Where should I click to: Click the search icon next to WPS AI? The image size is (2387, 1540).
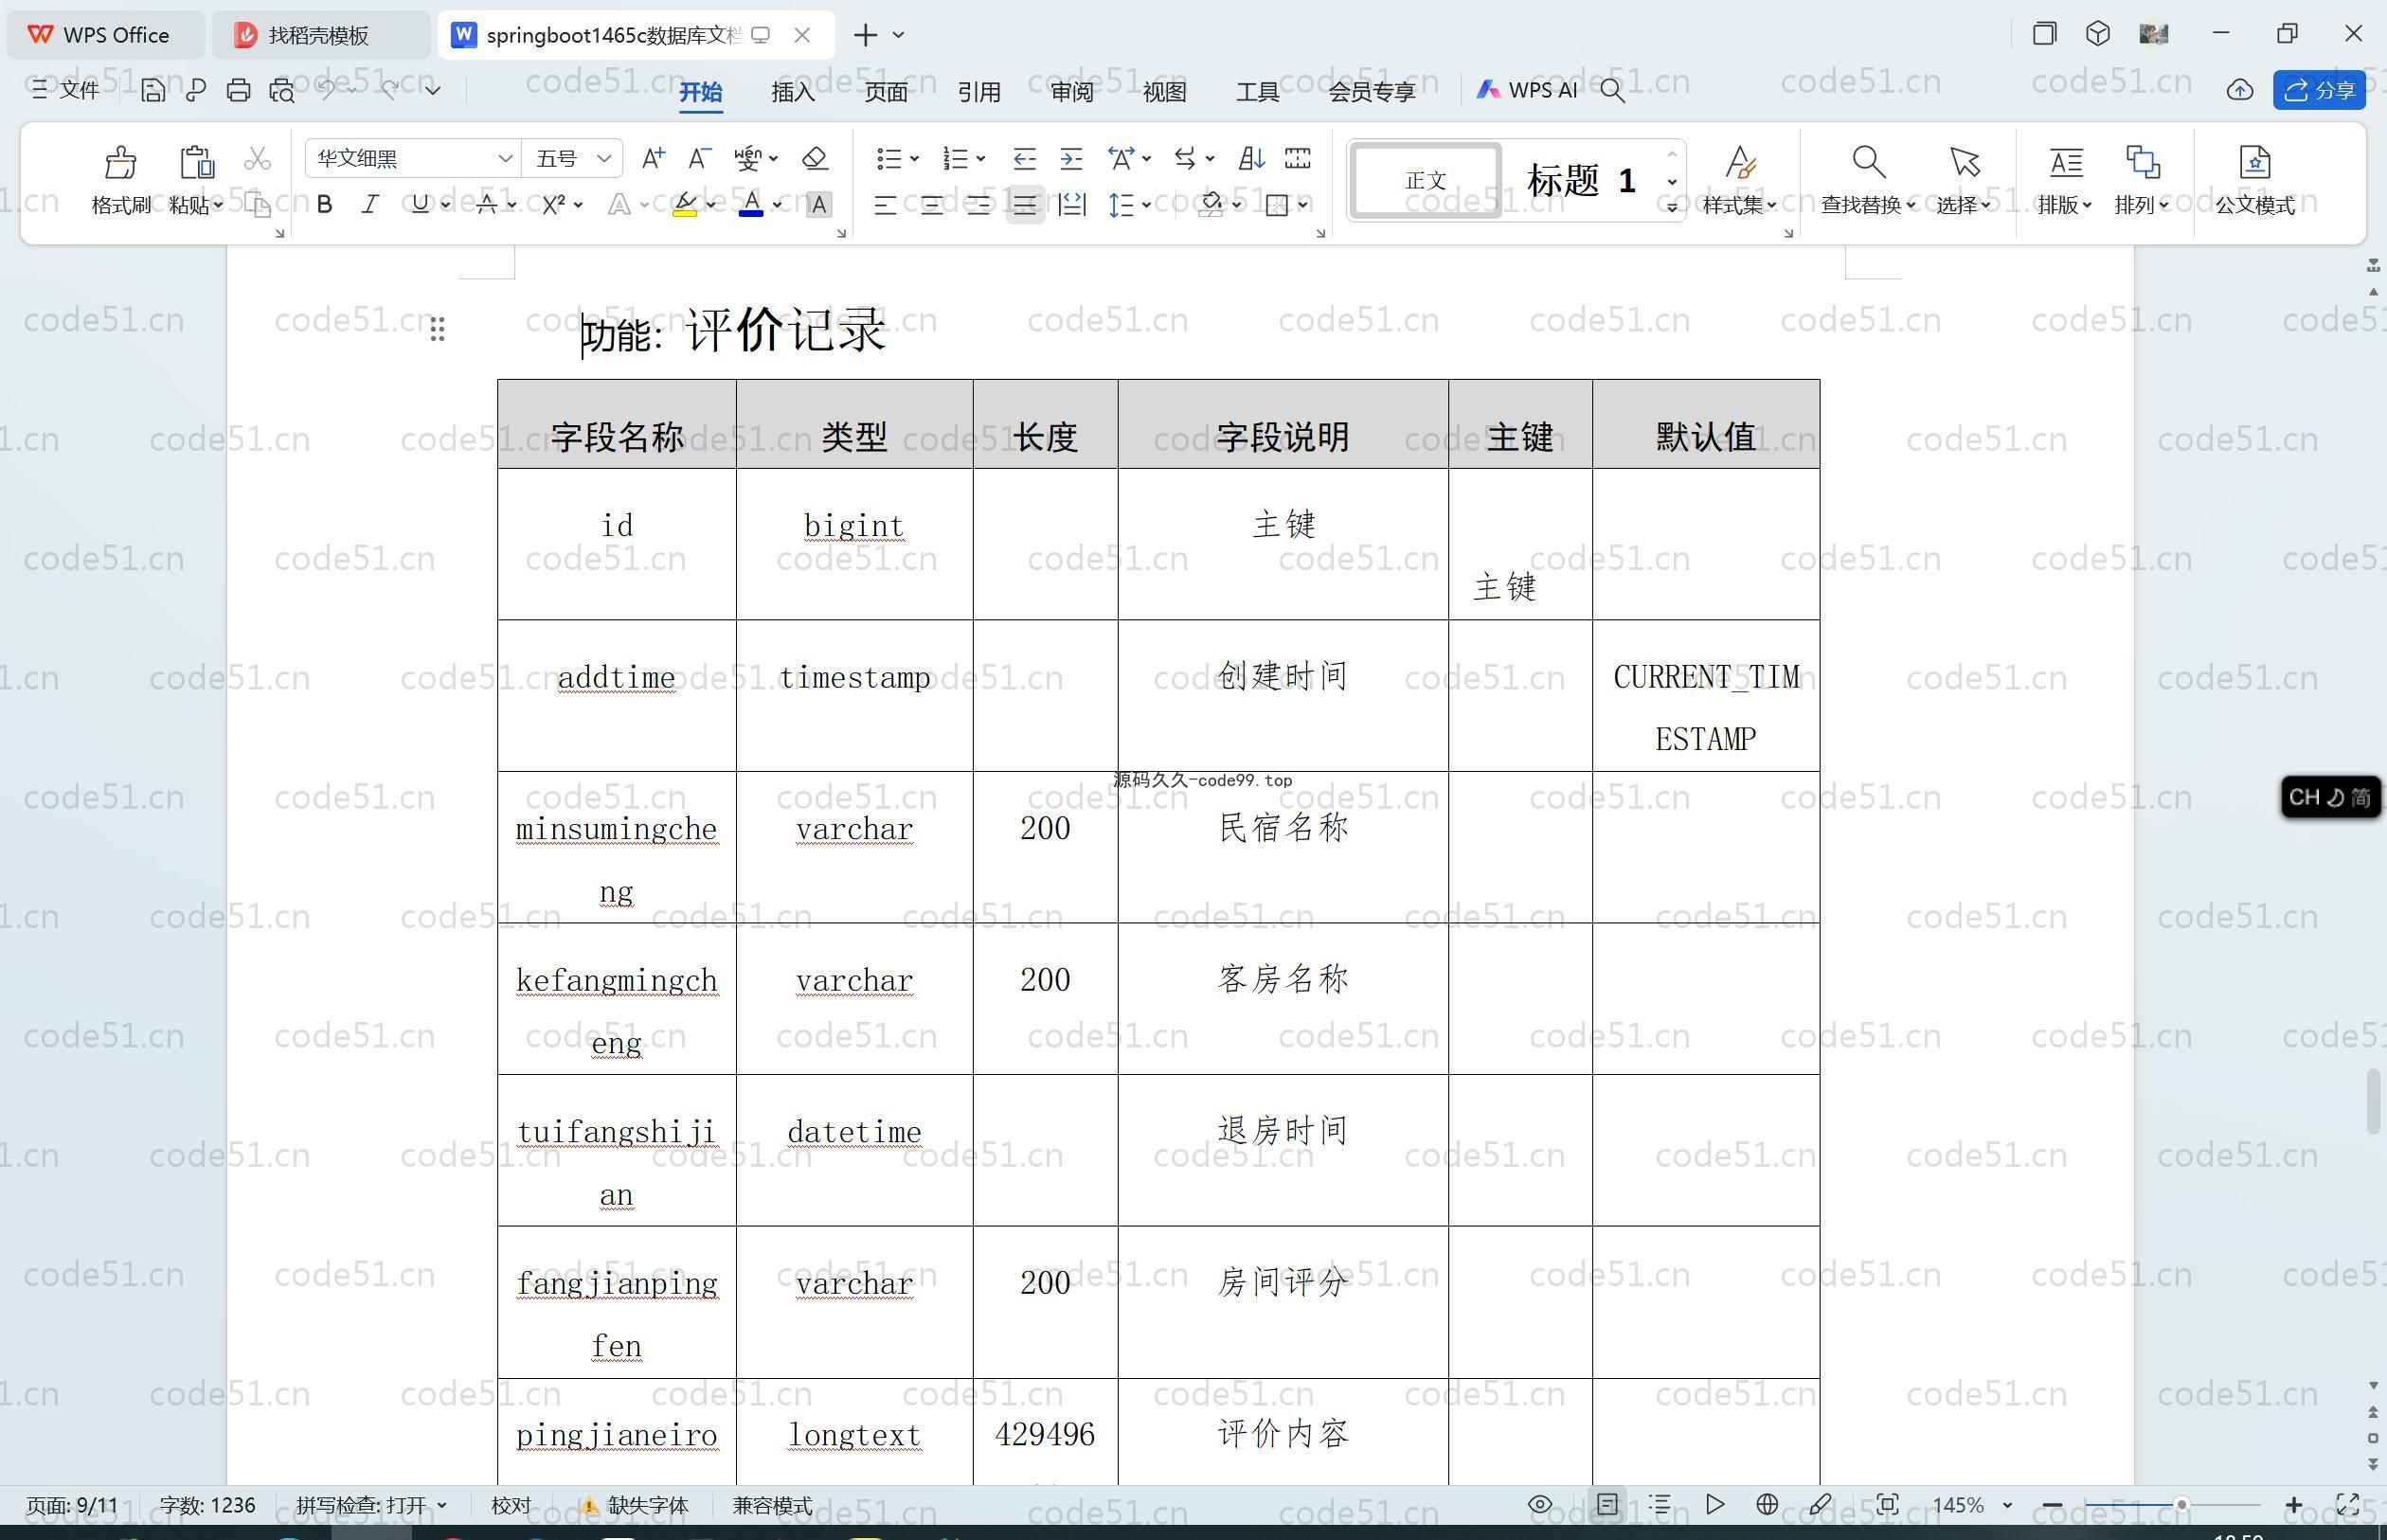[1611, 90]
